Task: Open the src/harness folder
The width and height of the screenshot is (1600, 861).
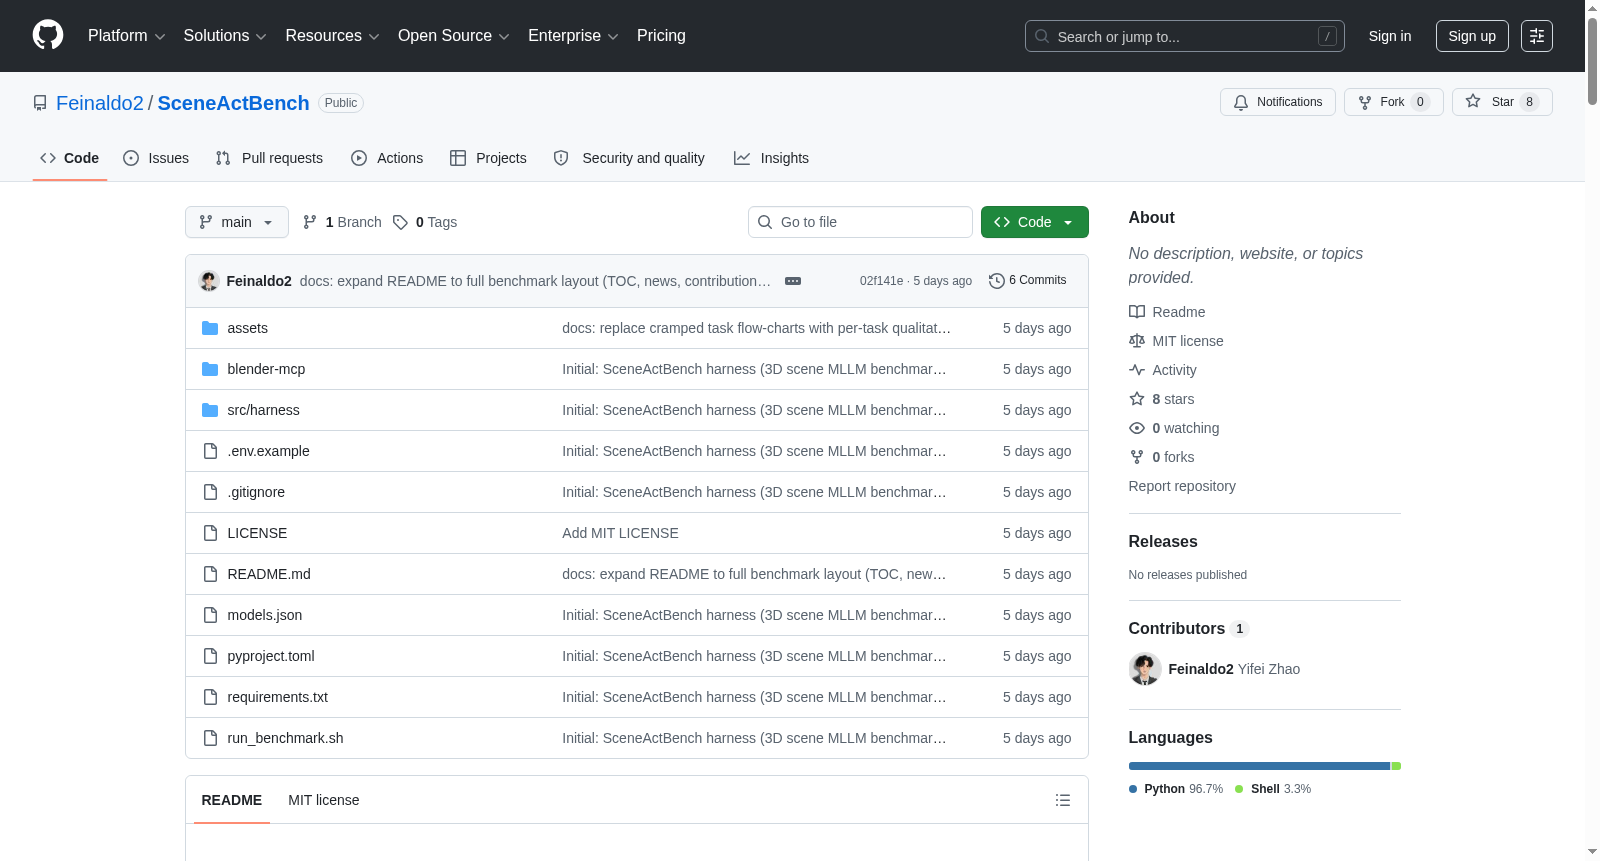Action: [263, 410]
